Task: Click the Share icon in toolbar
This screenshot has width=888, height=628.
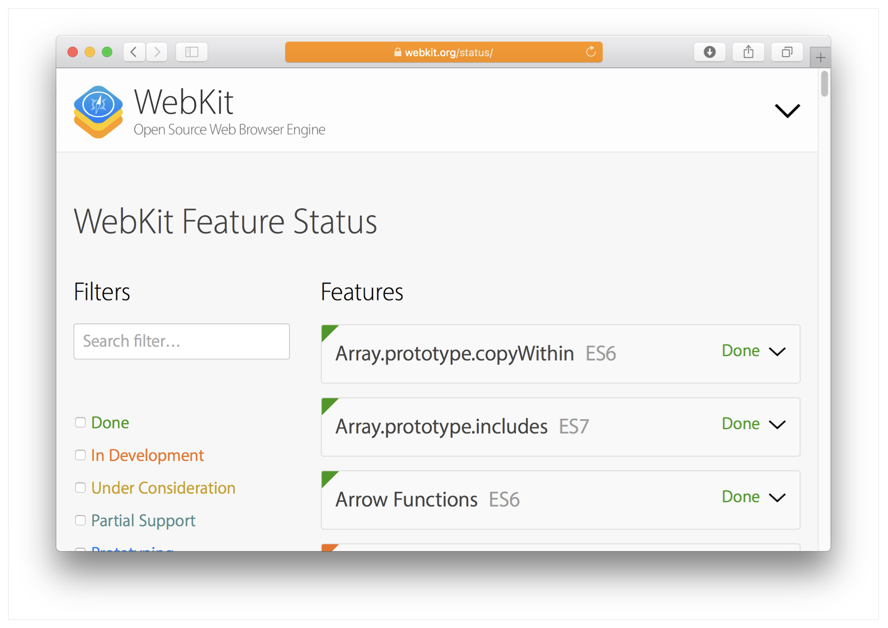Action: click(748, 52)
